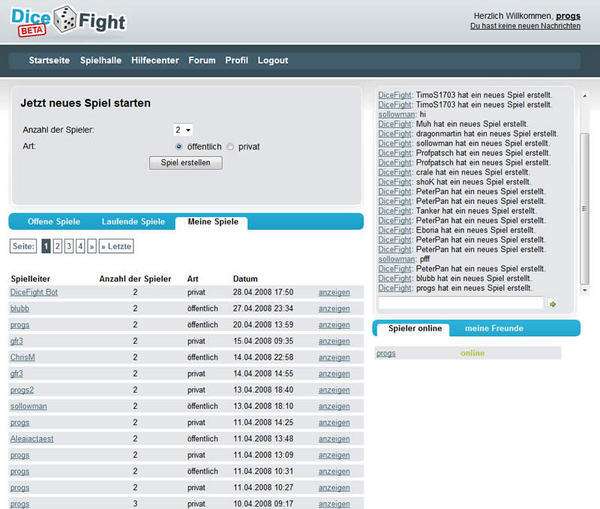Click anzeigen for 13.04.2008 18:40 game
Screen dimensions: 600x509
[334, 390]
